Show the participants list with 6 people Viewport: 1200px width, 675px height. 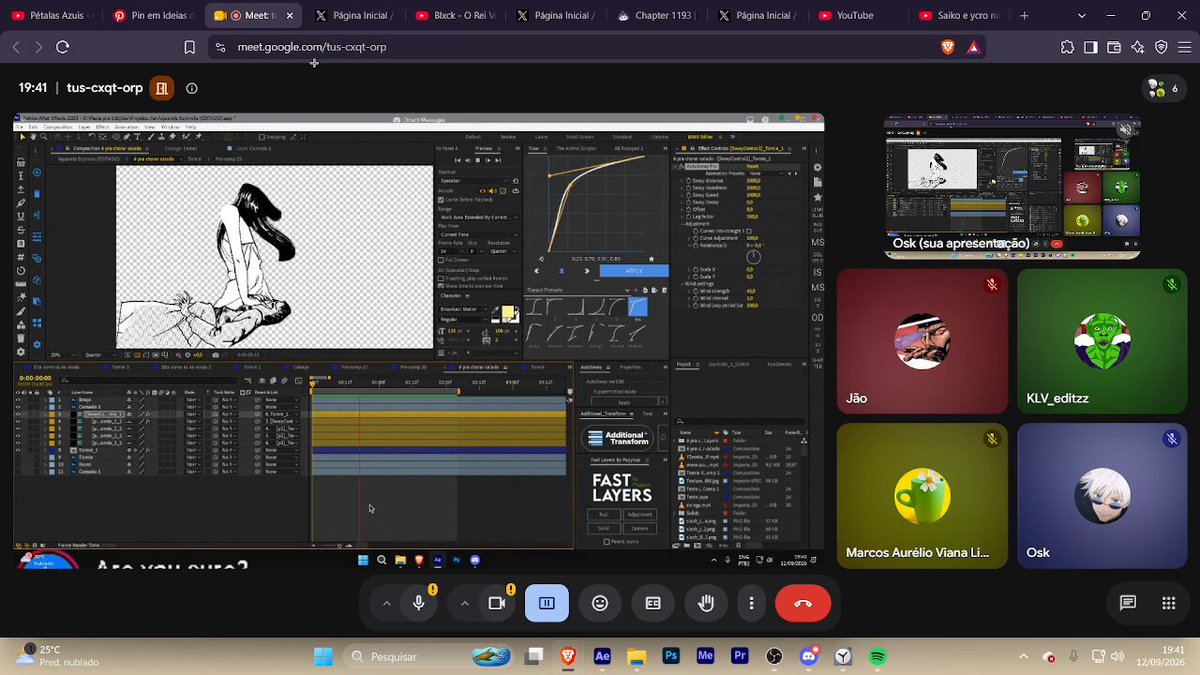pyautogui.click(x=1163, y=88)
